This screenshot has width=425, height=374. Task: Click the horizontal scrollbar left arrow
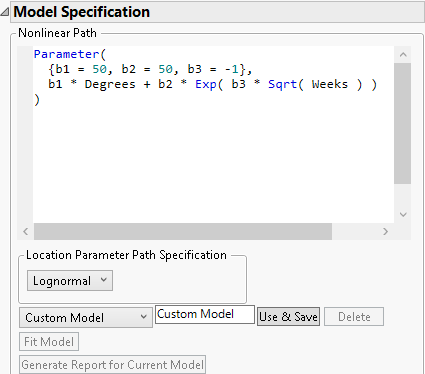[26, 231]
